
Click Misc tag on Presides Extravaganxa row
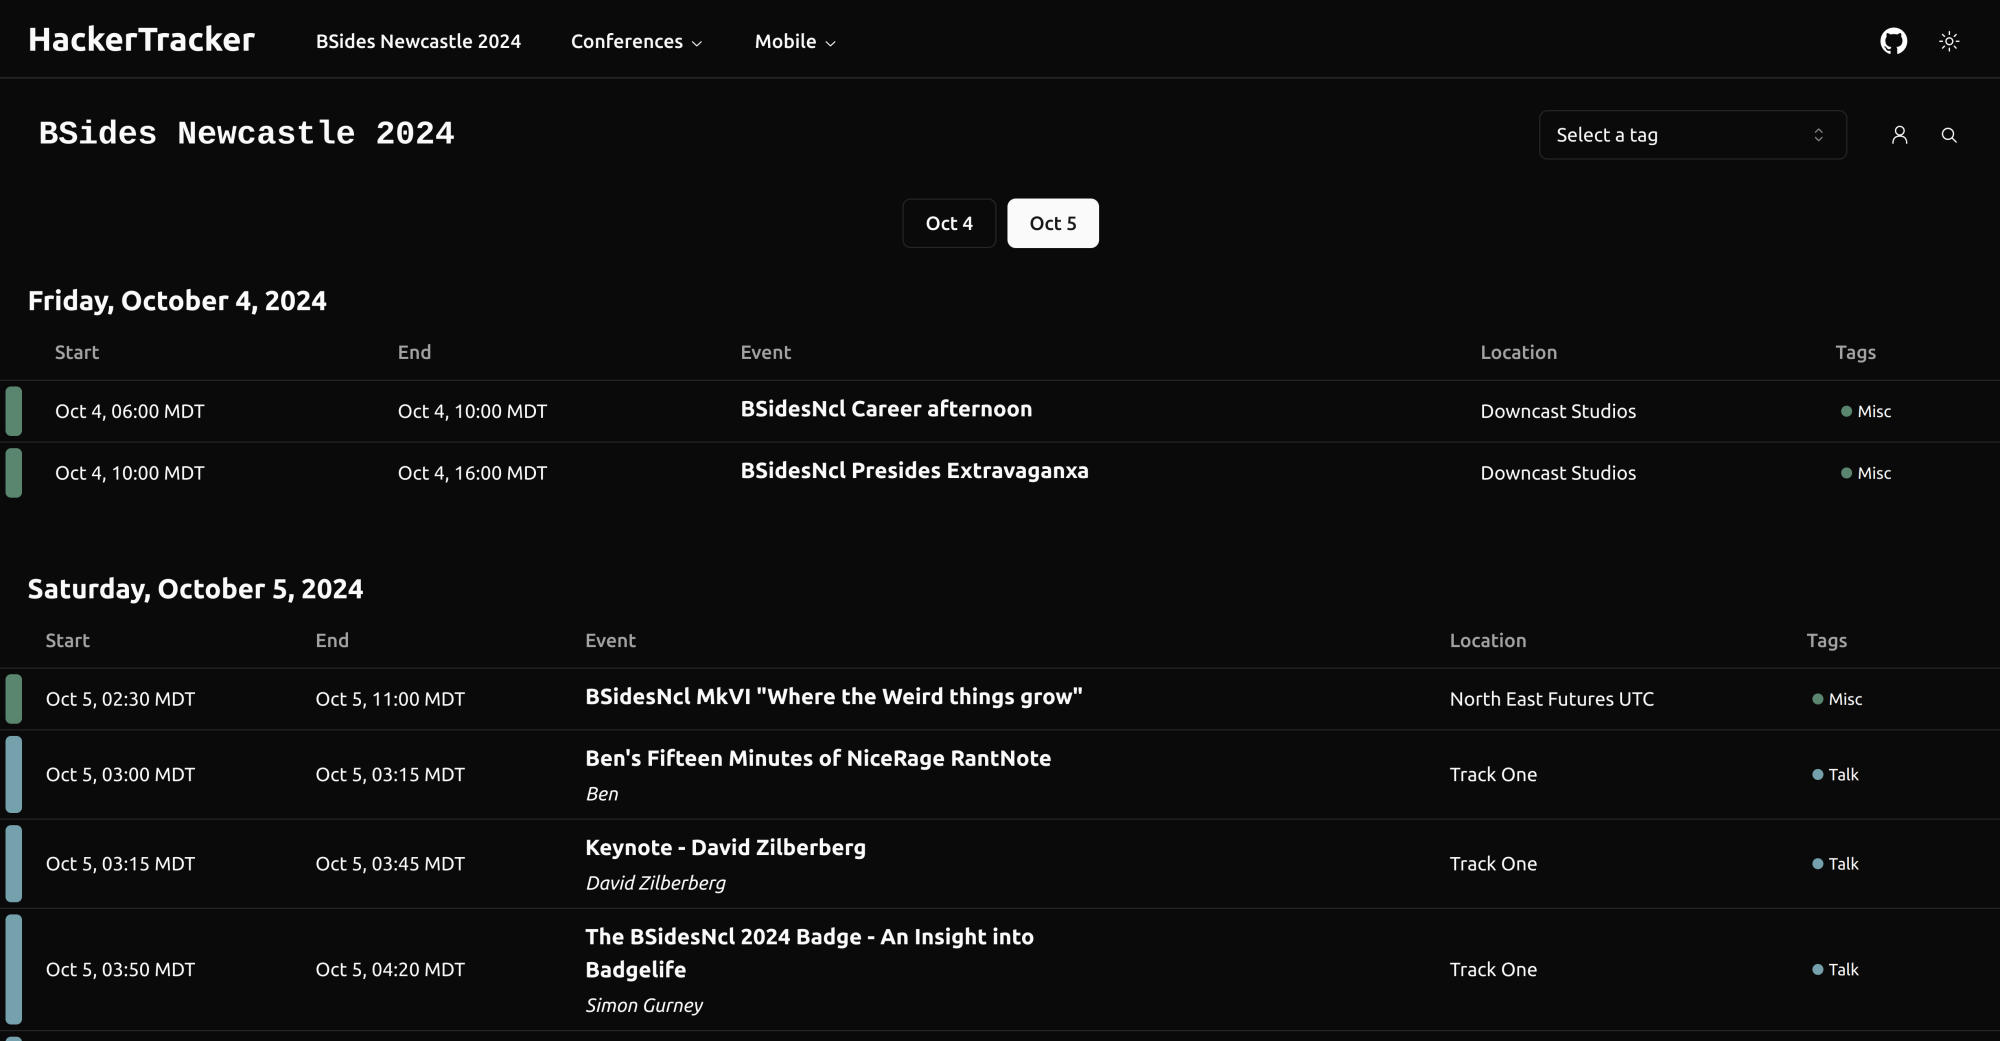coord(1866,473)
